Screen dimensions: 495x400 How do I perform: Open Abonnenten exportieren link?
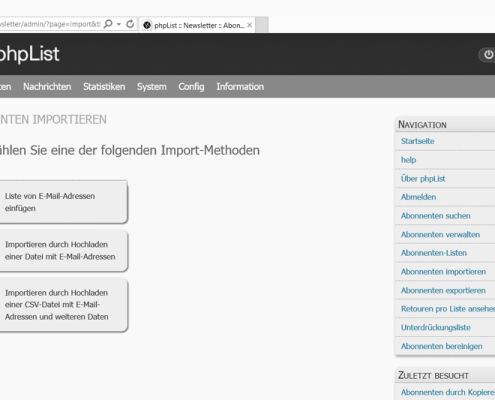(x=443, y=290)
